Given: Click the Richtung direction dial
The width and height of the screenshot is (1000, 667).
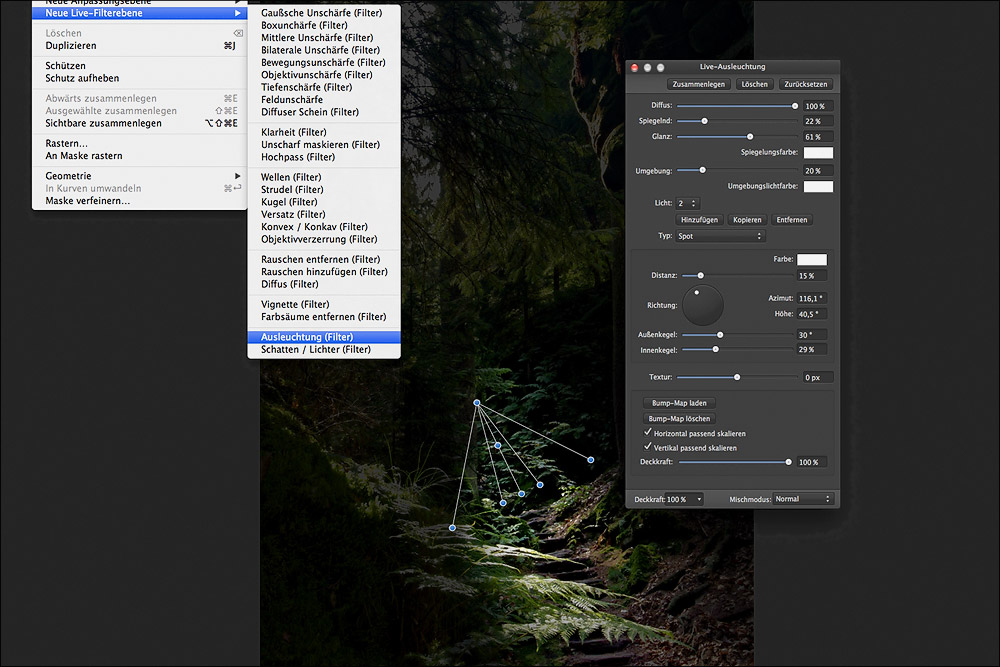Looking at the screenshot, I should [x=702, y=307].
